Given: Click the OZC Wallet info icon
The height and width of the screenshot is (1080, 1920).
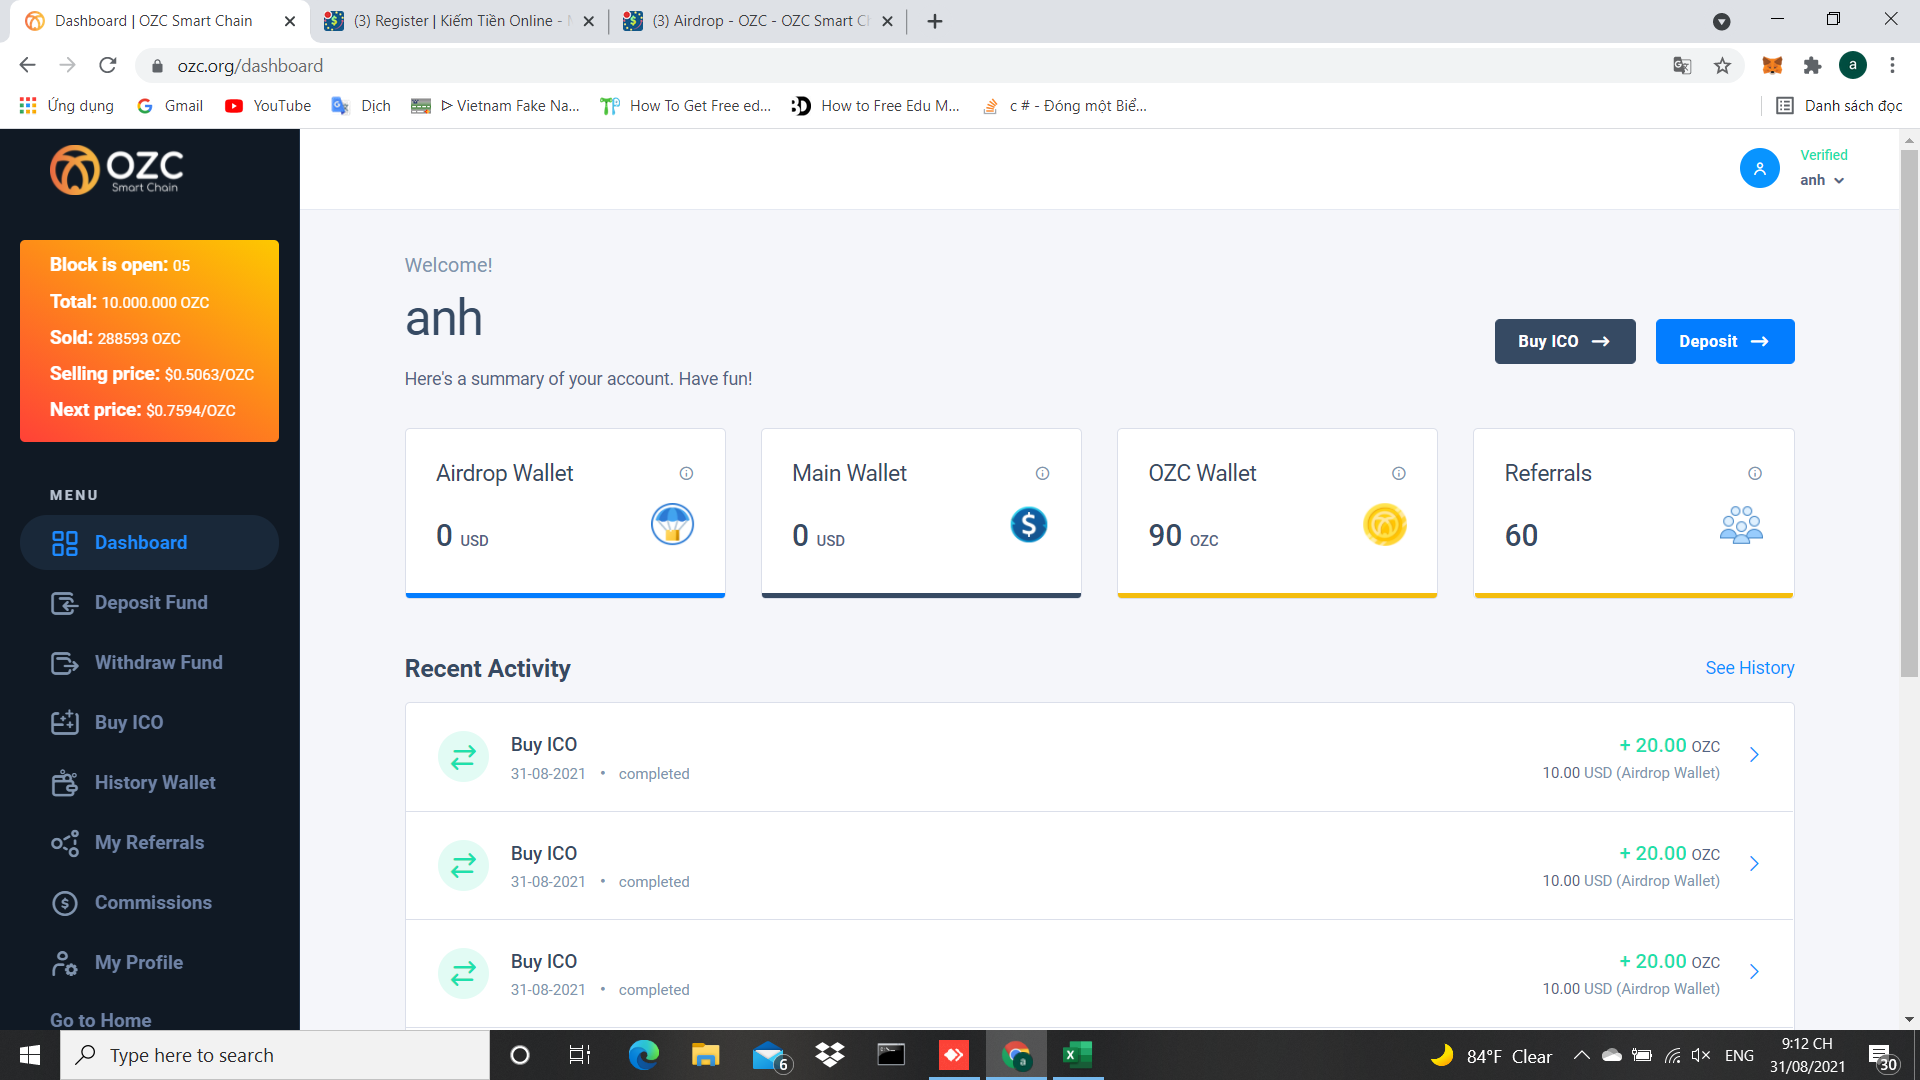Looking at the screenshot, I should click(1399, 473).
